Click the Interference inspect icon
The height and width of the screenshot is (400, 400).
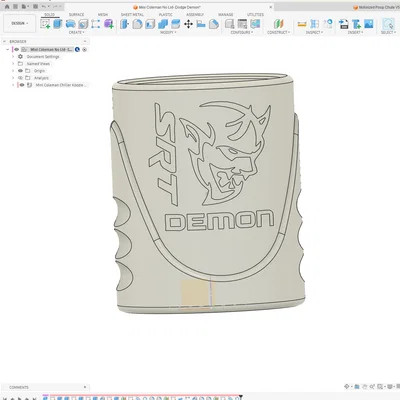click(314, 24)
